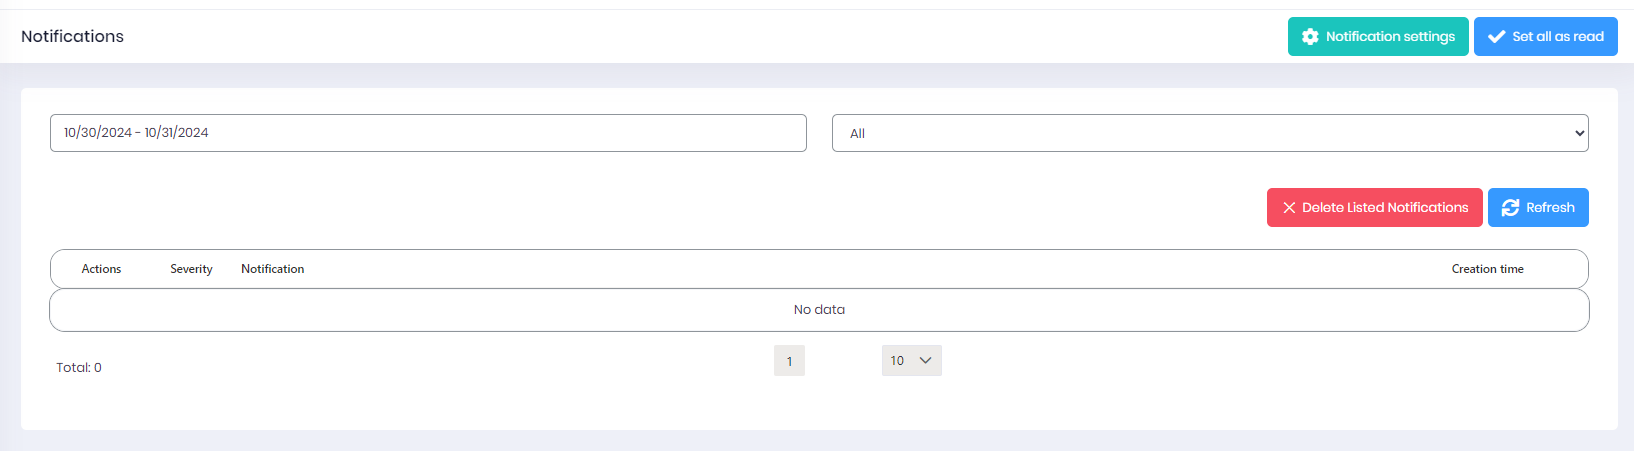1634x451 pixels.
Task: Sort by the Notification column header
Action: click(x=272, y=269)
